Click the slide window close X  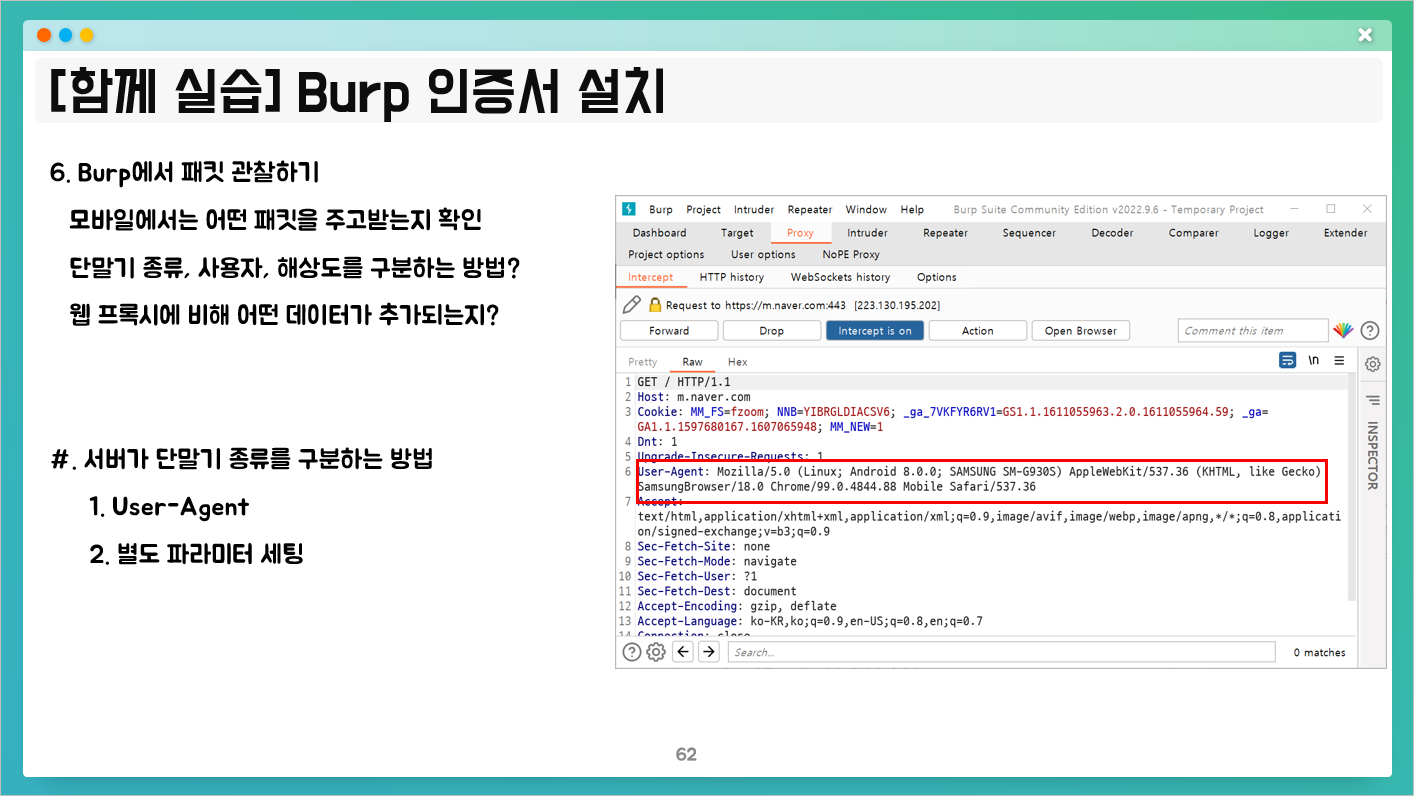[x=1365, y=36]
